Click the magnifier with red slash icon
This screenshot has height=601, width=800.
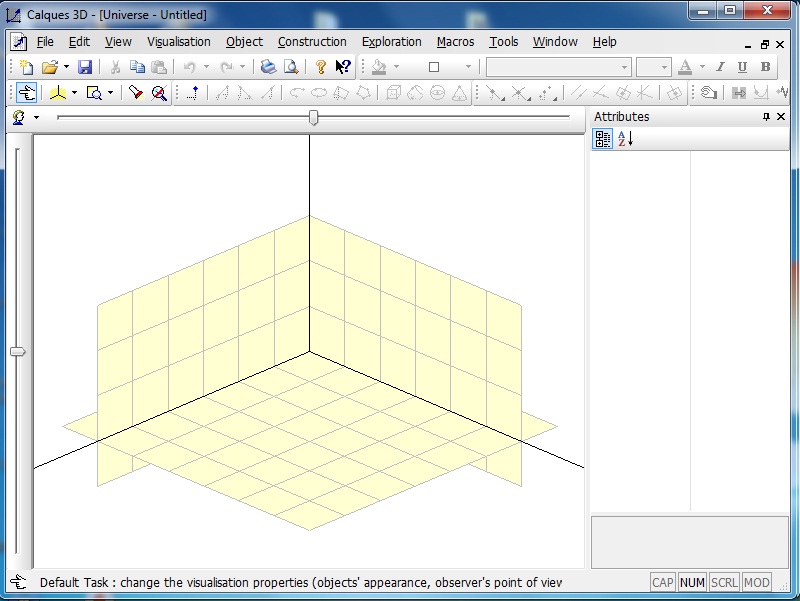(x=159, y=93)
